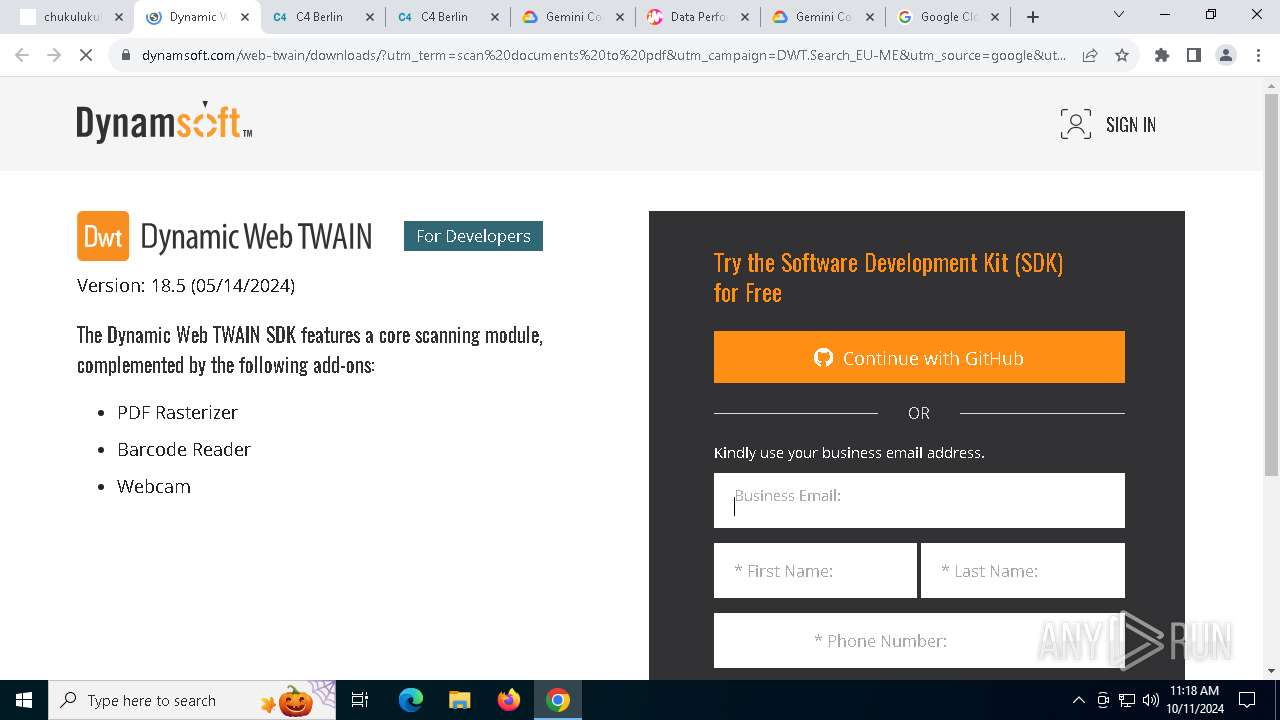Select the 'Webcam' list item text
1280x720 pixels.
pos(154,486)
